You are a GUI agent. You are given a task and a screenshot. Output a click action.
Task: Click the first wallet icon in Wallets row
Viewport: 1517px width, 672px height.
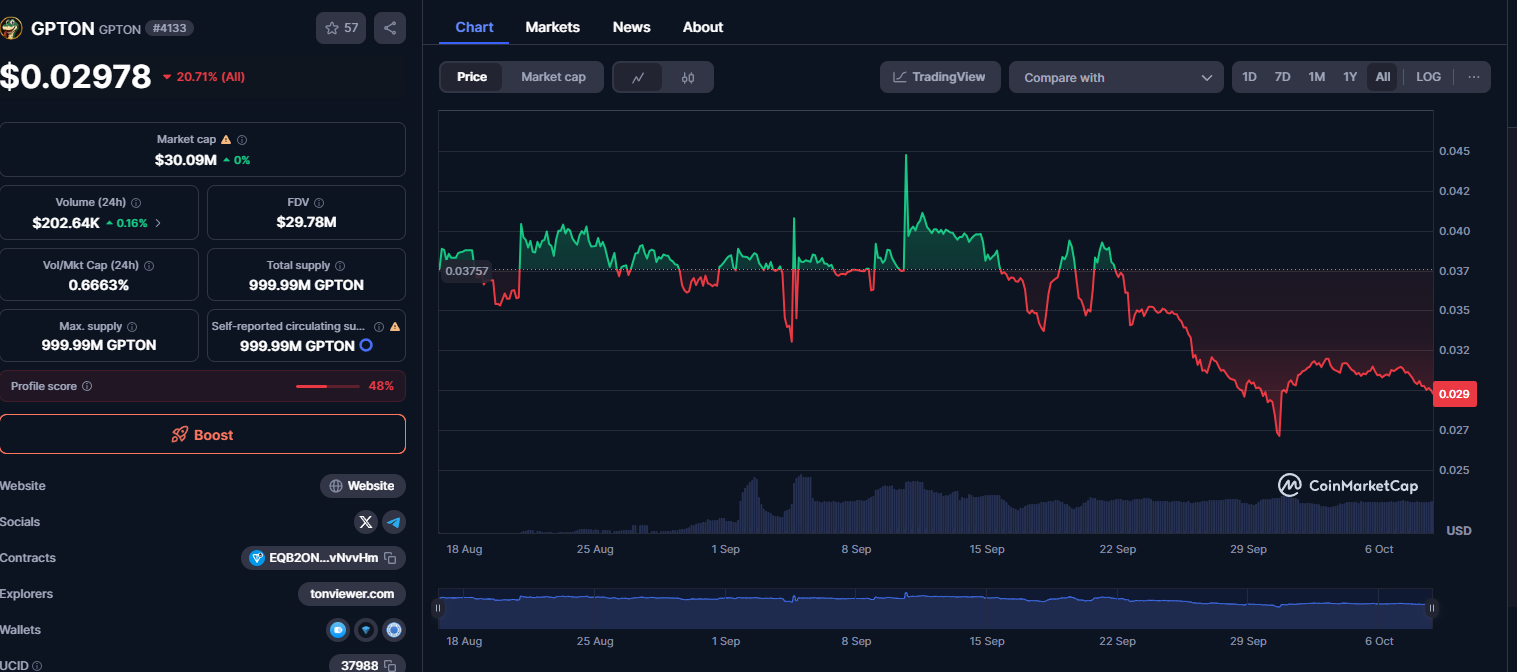click(338, 630)
